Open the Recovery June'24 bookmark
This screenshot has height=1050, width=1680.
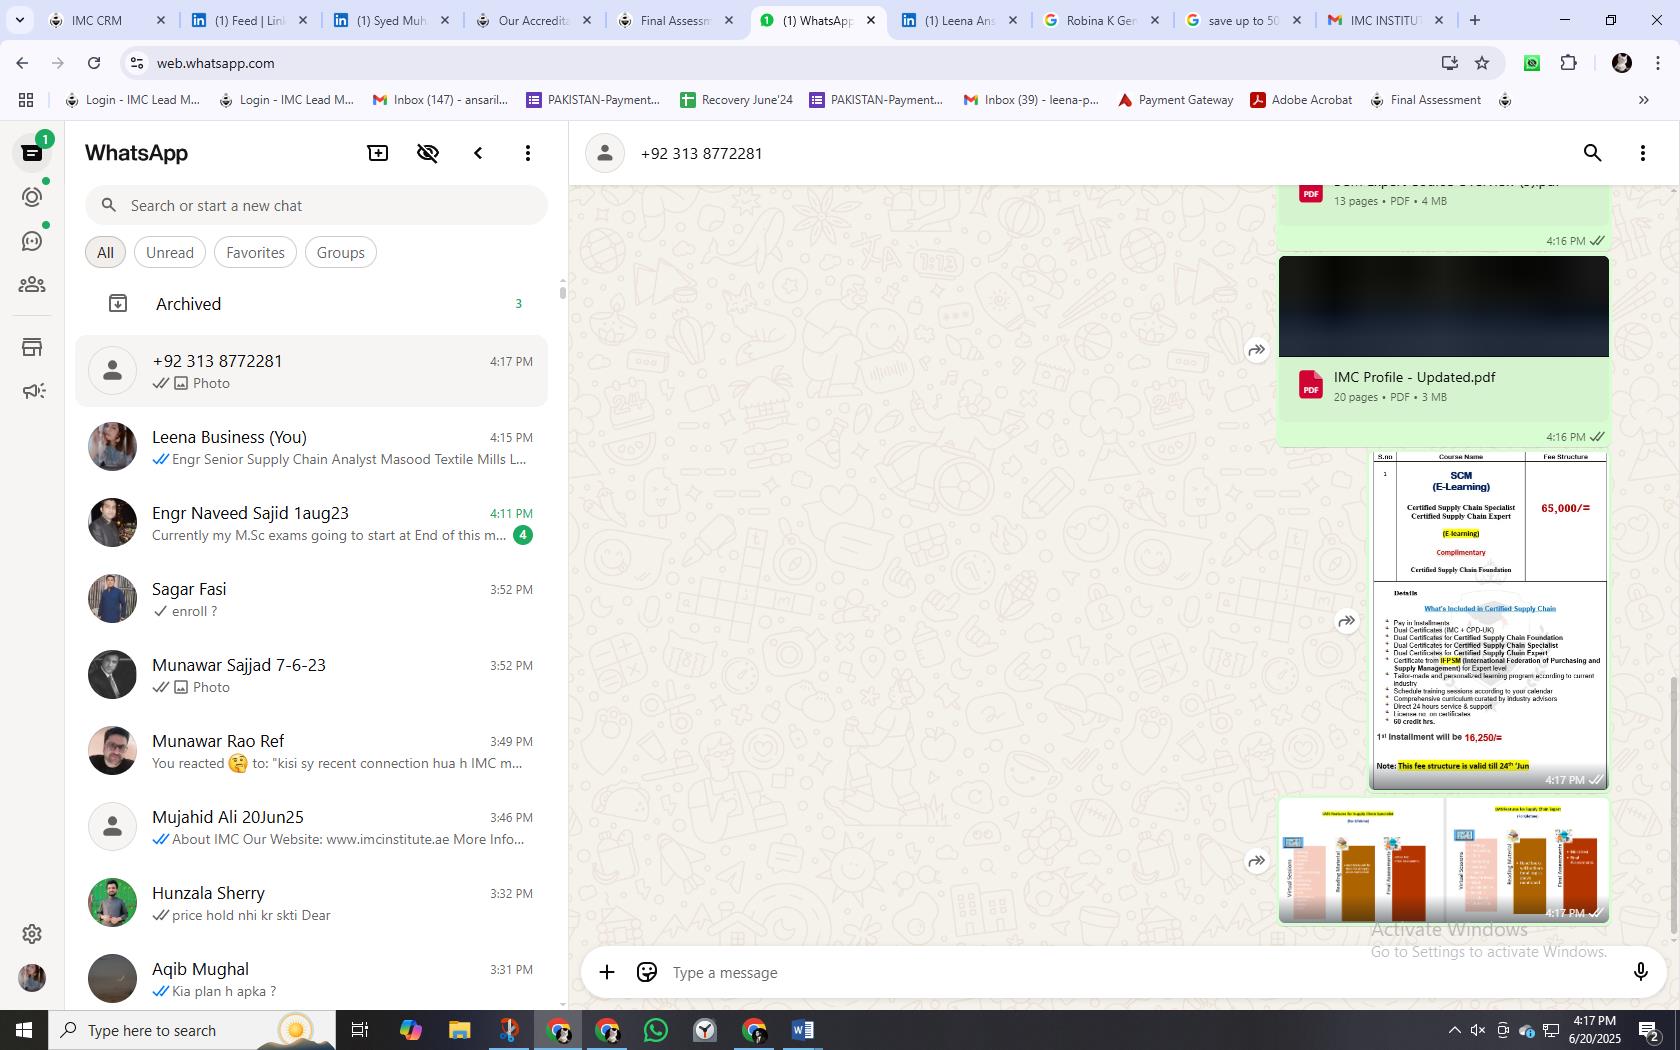click(737, 100)
